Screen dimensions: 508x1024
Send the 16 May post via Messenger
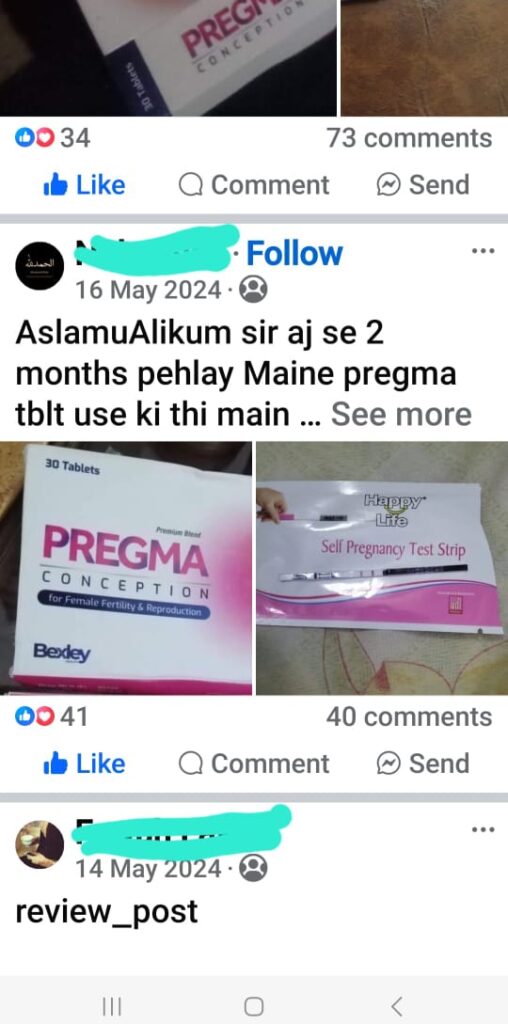(x=423, y=763)
